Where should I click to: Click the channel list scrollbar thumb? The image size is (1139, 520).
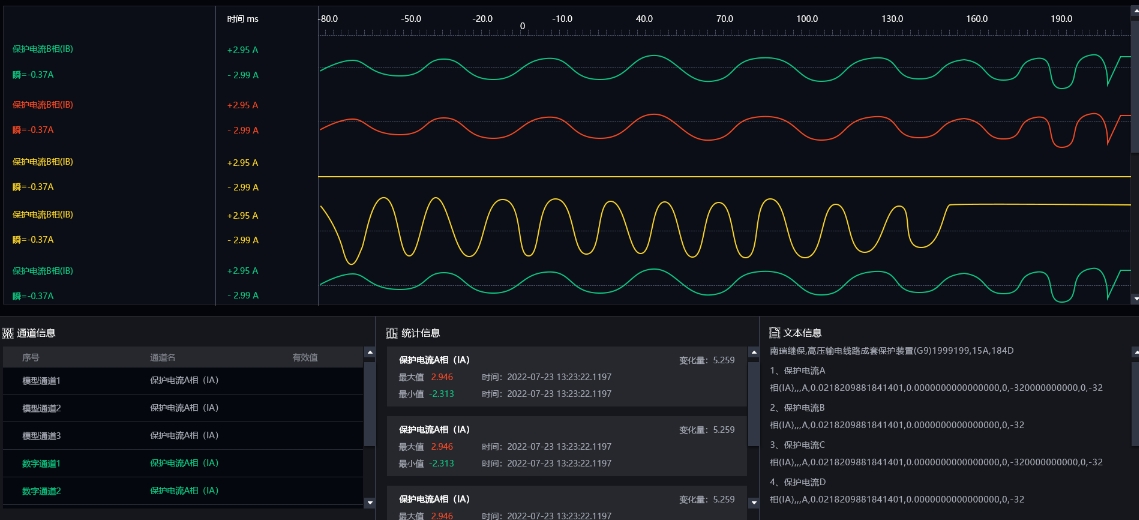[x=370, y=403]
